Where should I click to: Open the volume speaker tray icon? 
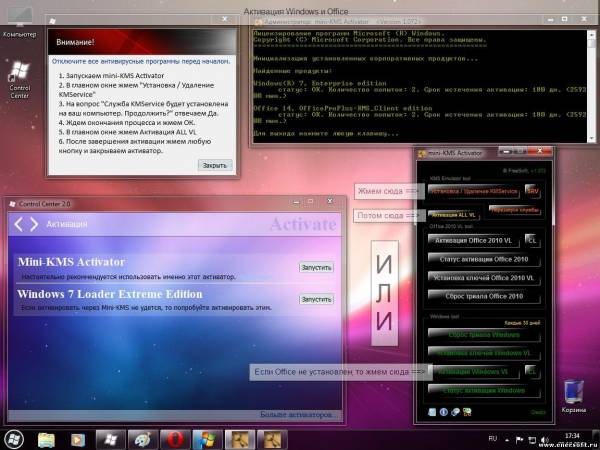click(545, 440)
